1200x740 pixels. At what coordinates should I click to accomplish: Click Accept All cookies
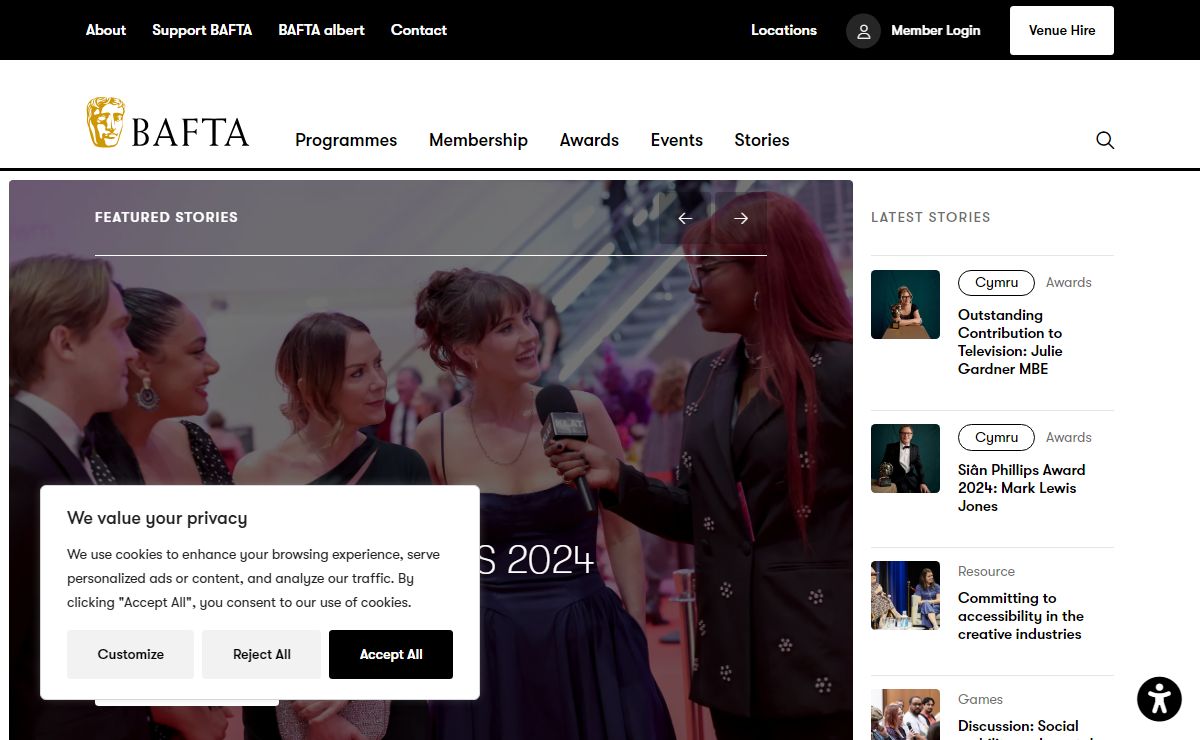coord(391,654)
